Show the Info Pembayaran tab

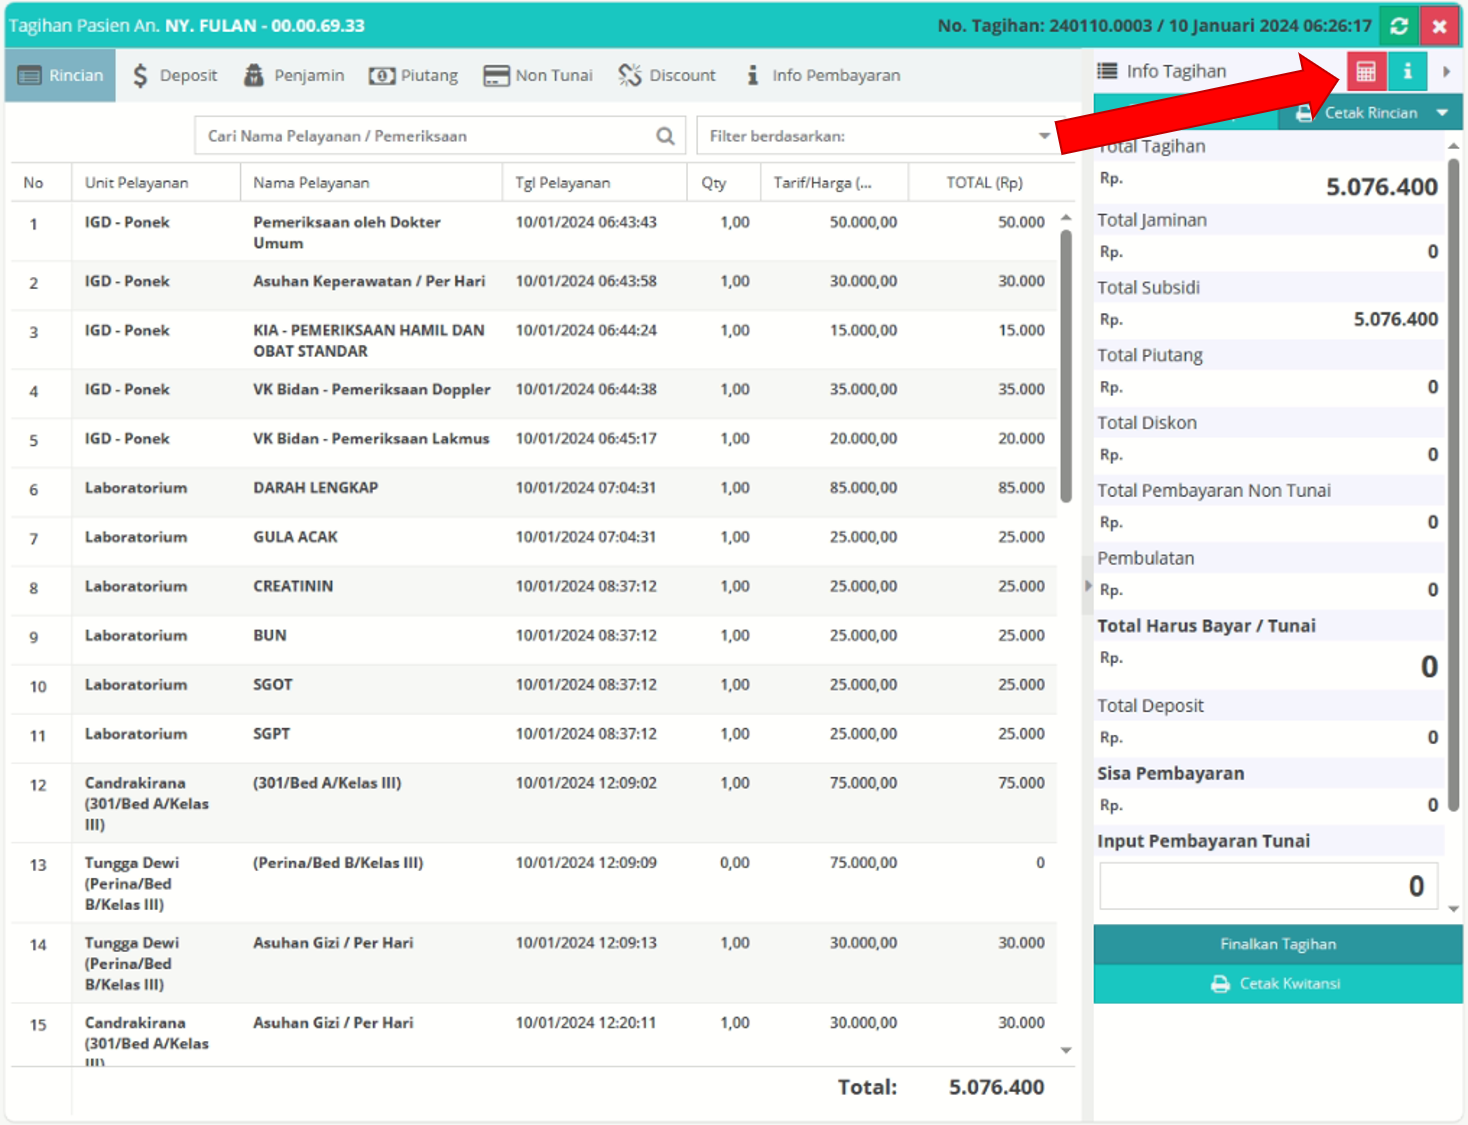pyautogui.click(x=823, y=75)
